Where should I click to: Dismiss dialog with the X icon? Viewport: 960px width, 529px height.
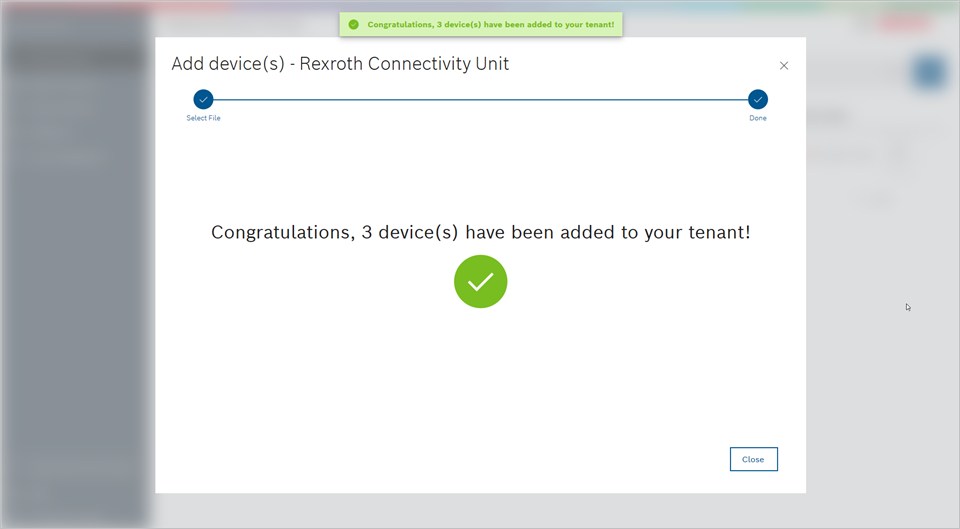point(784,66)
